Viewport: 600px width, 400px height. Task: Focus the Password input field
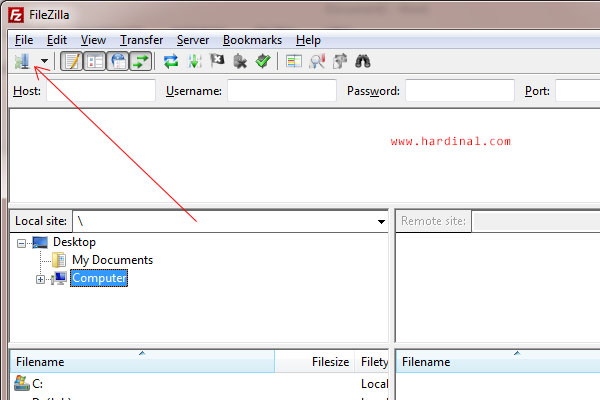click(460, 91)
